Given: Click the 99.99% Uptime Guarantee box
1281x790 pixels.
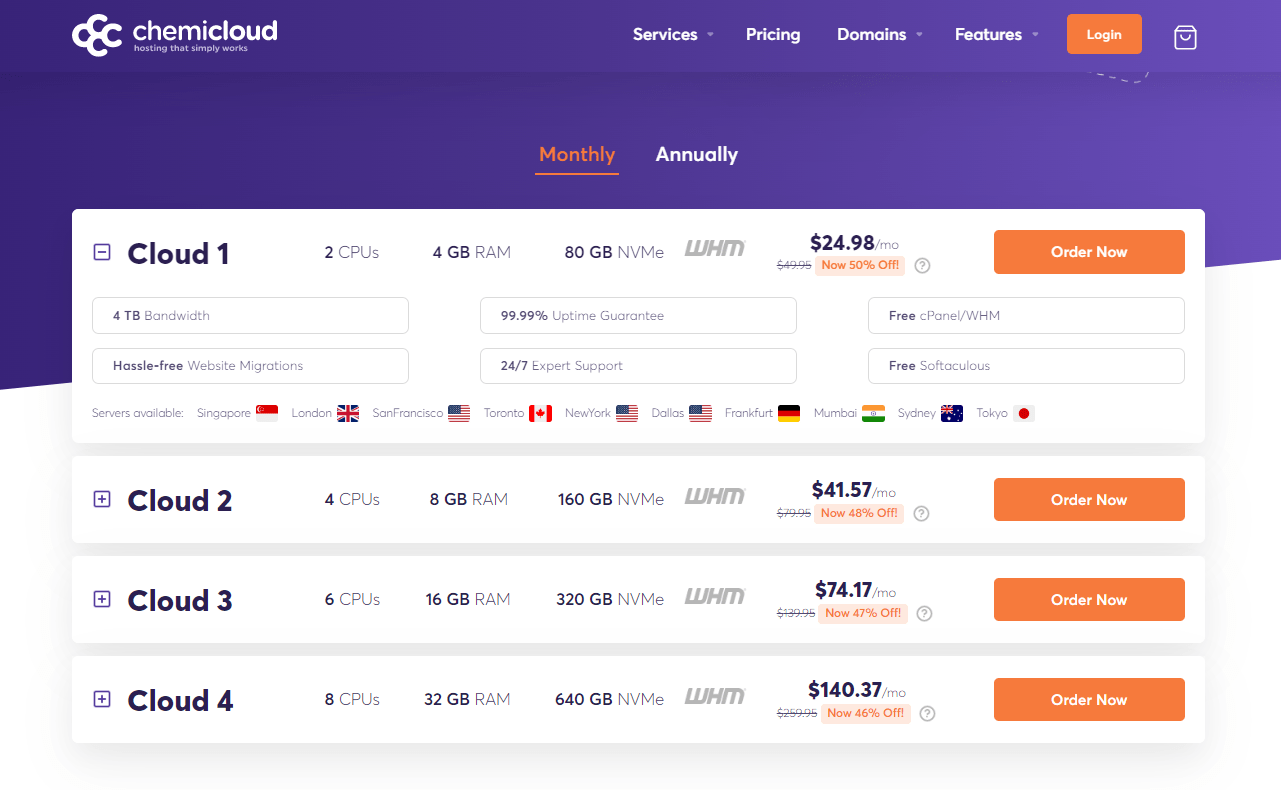Looking at the screenshot, I should (638, 316).
